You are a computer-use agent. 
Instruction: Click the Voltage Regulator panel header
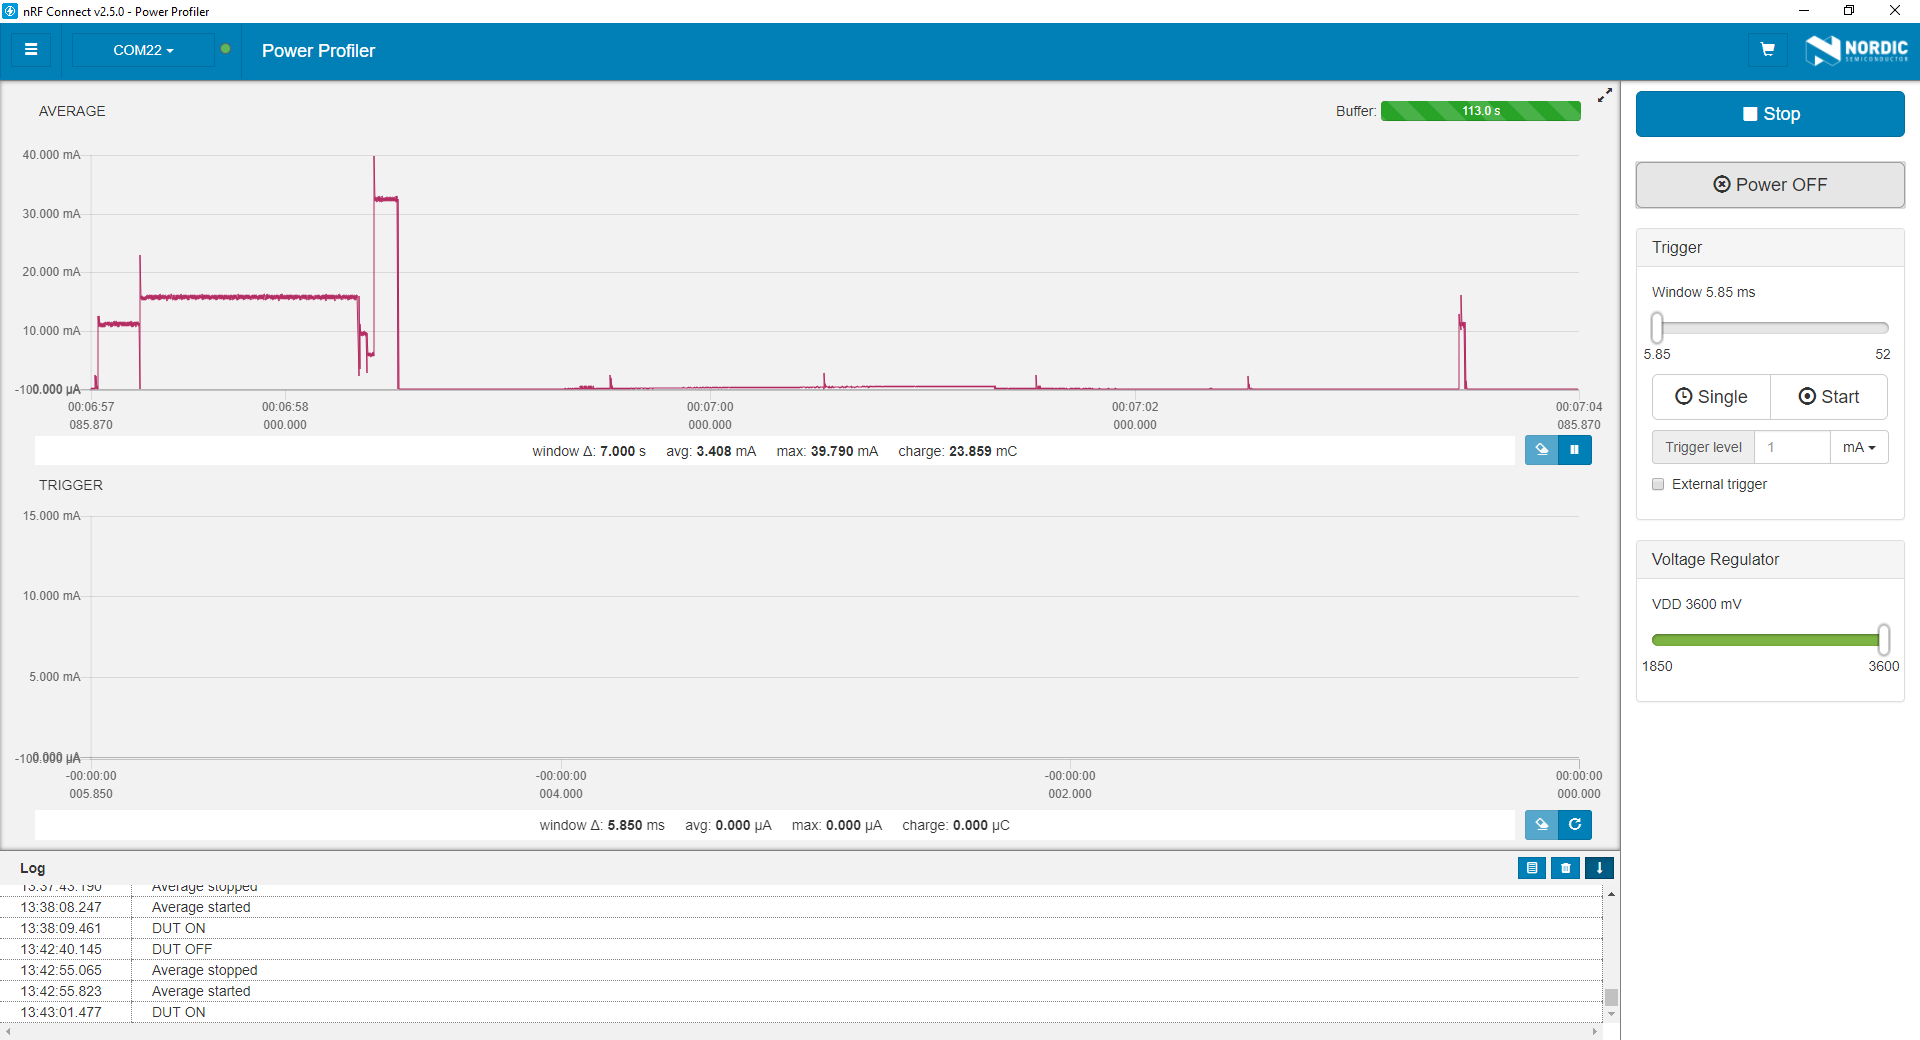[1770, 560]
